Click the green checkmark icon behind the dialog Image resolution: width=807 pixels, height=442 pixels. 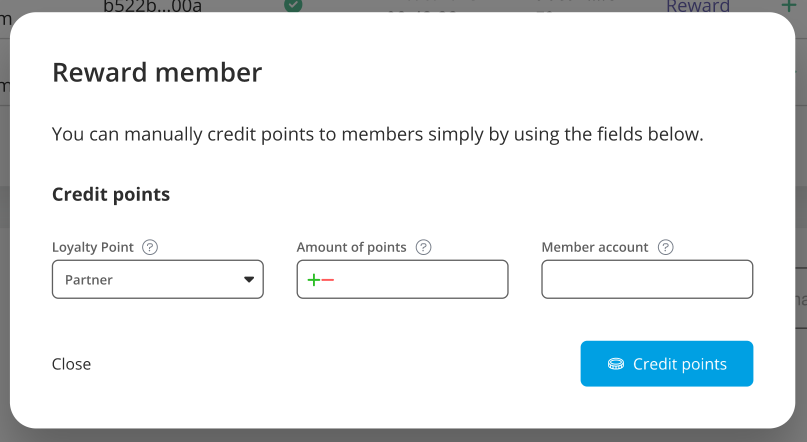click(x=293, y=6)
